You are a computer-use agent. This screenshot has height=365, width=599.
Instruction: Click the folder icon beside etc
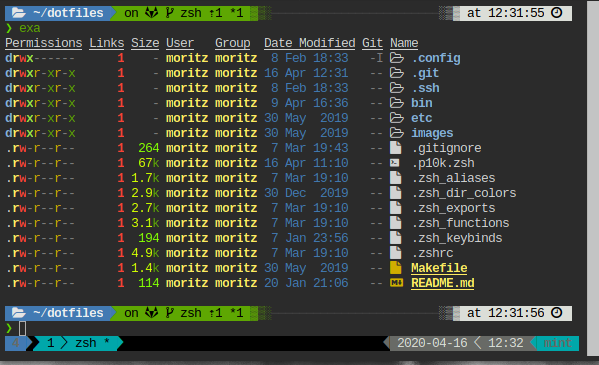coord(397,118)
